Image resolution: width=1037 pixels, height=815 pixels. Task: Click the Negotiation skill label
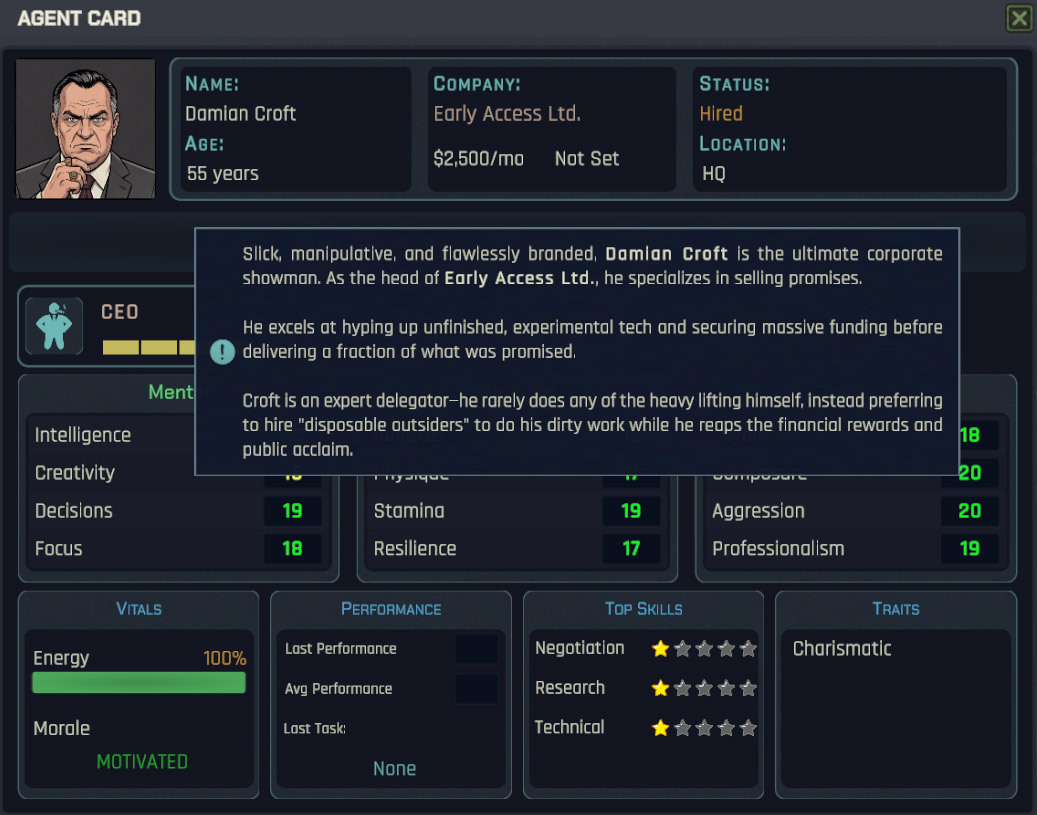click(579, 648)
